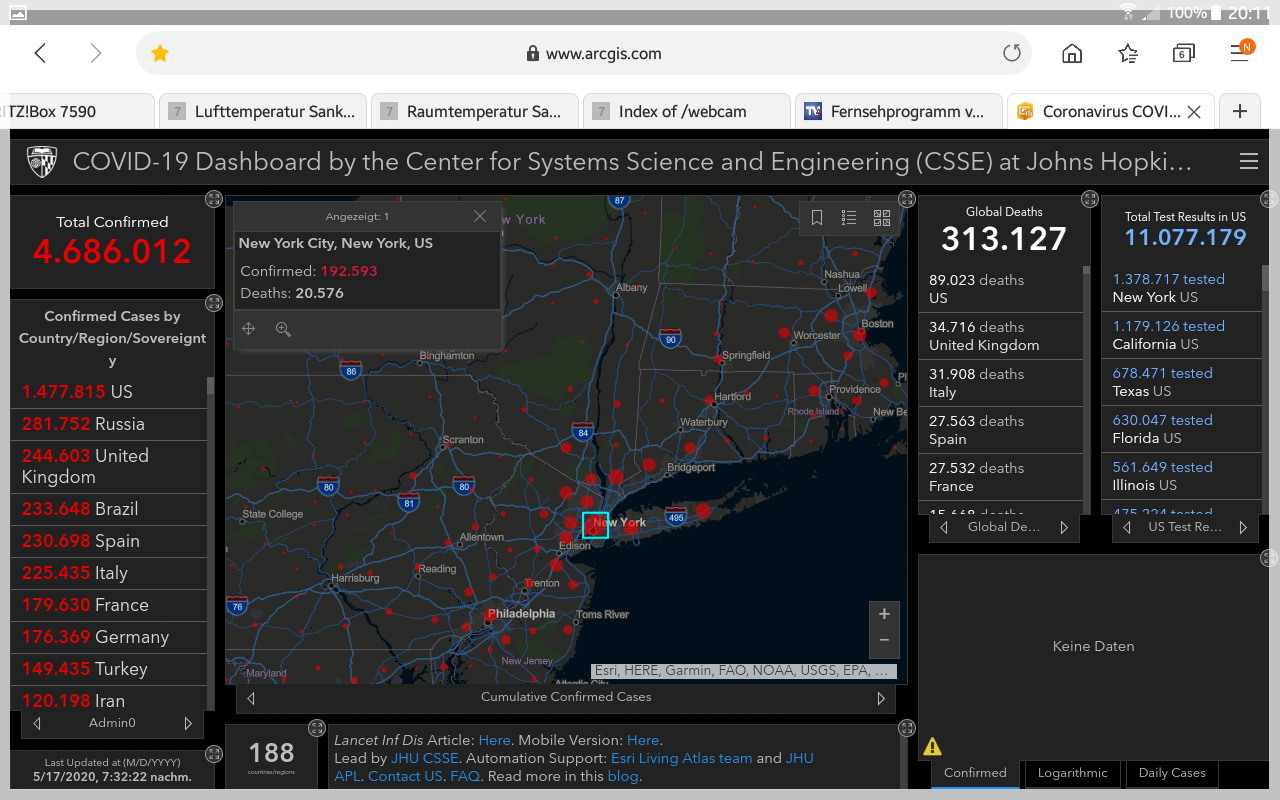This screenshot has width=1280, height=800.
Task: Switch to Index of /webcam browser tab
Action: click(x=686, y=112)
